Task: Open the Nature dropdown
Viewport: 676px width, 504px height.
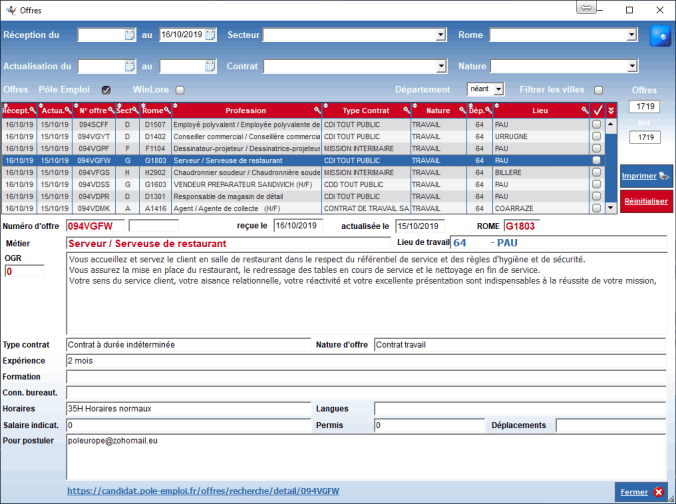Action: click(x=632, y=66)
